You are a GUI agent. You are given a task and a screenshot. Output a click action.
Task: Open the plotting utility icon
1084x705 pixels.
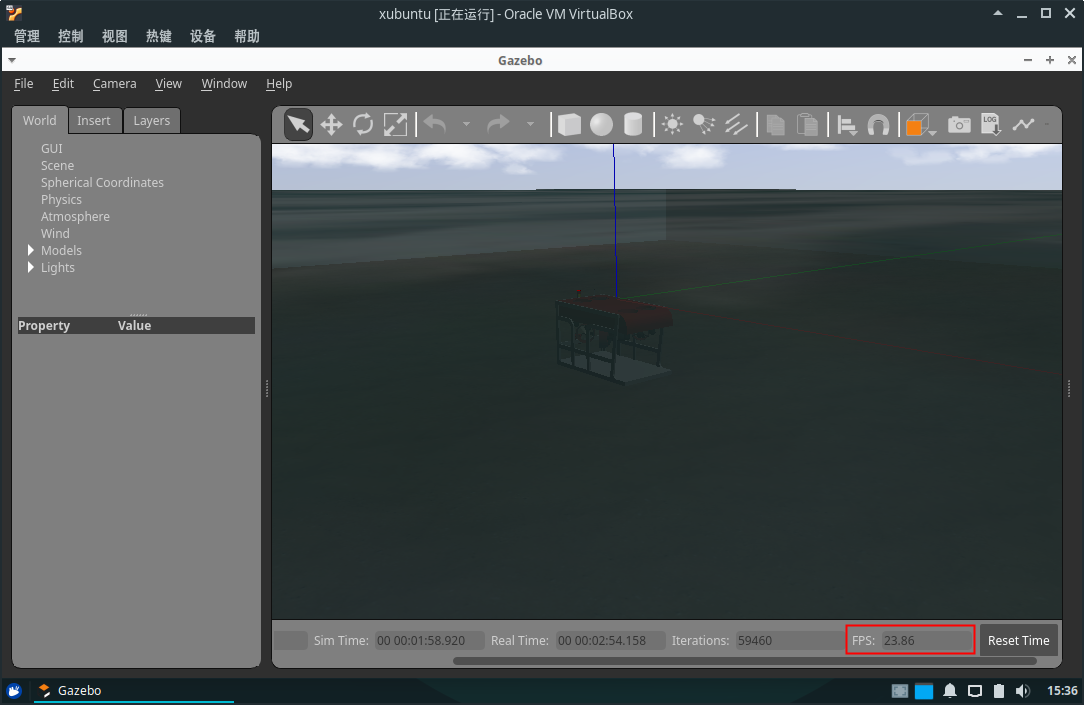(x=1024, y=124)
